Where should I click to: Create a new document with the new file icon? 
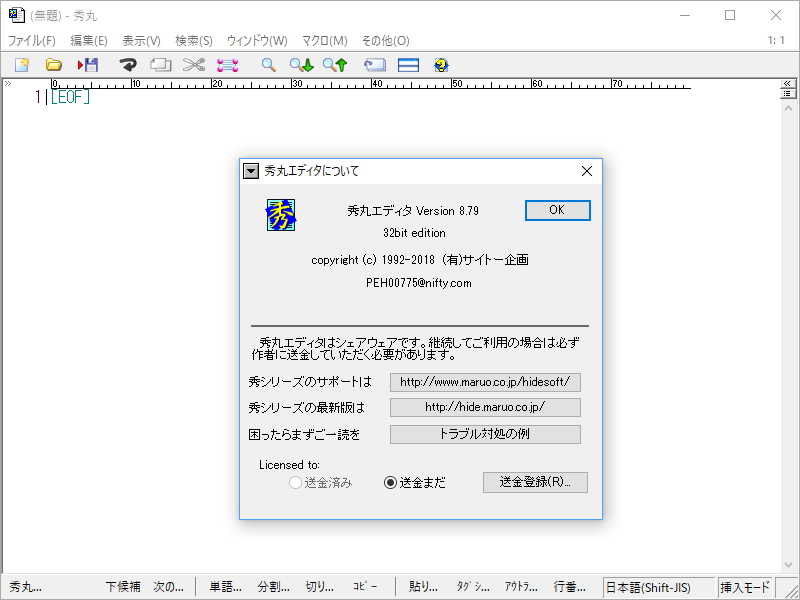tap(22, 64)
